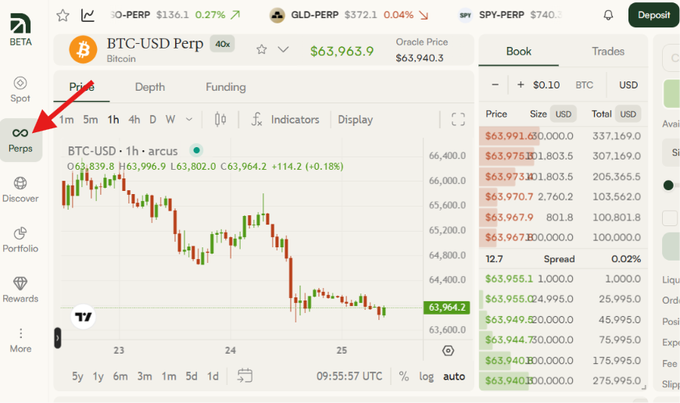Screen dimensions: 680x403
Task: Toggle percentage scale on chart
Action: [x=404, y=376]
